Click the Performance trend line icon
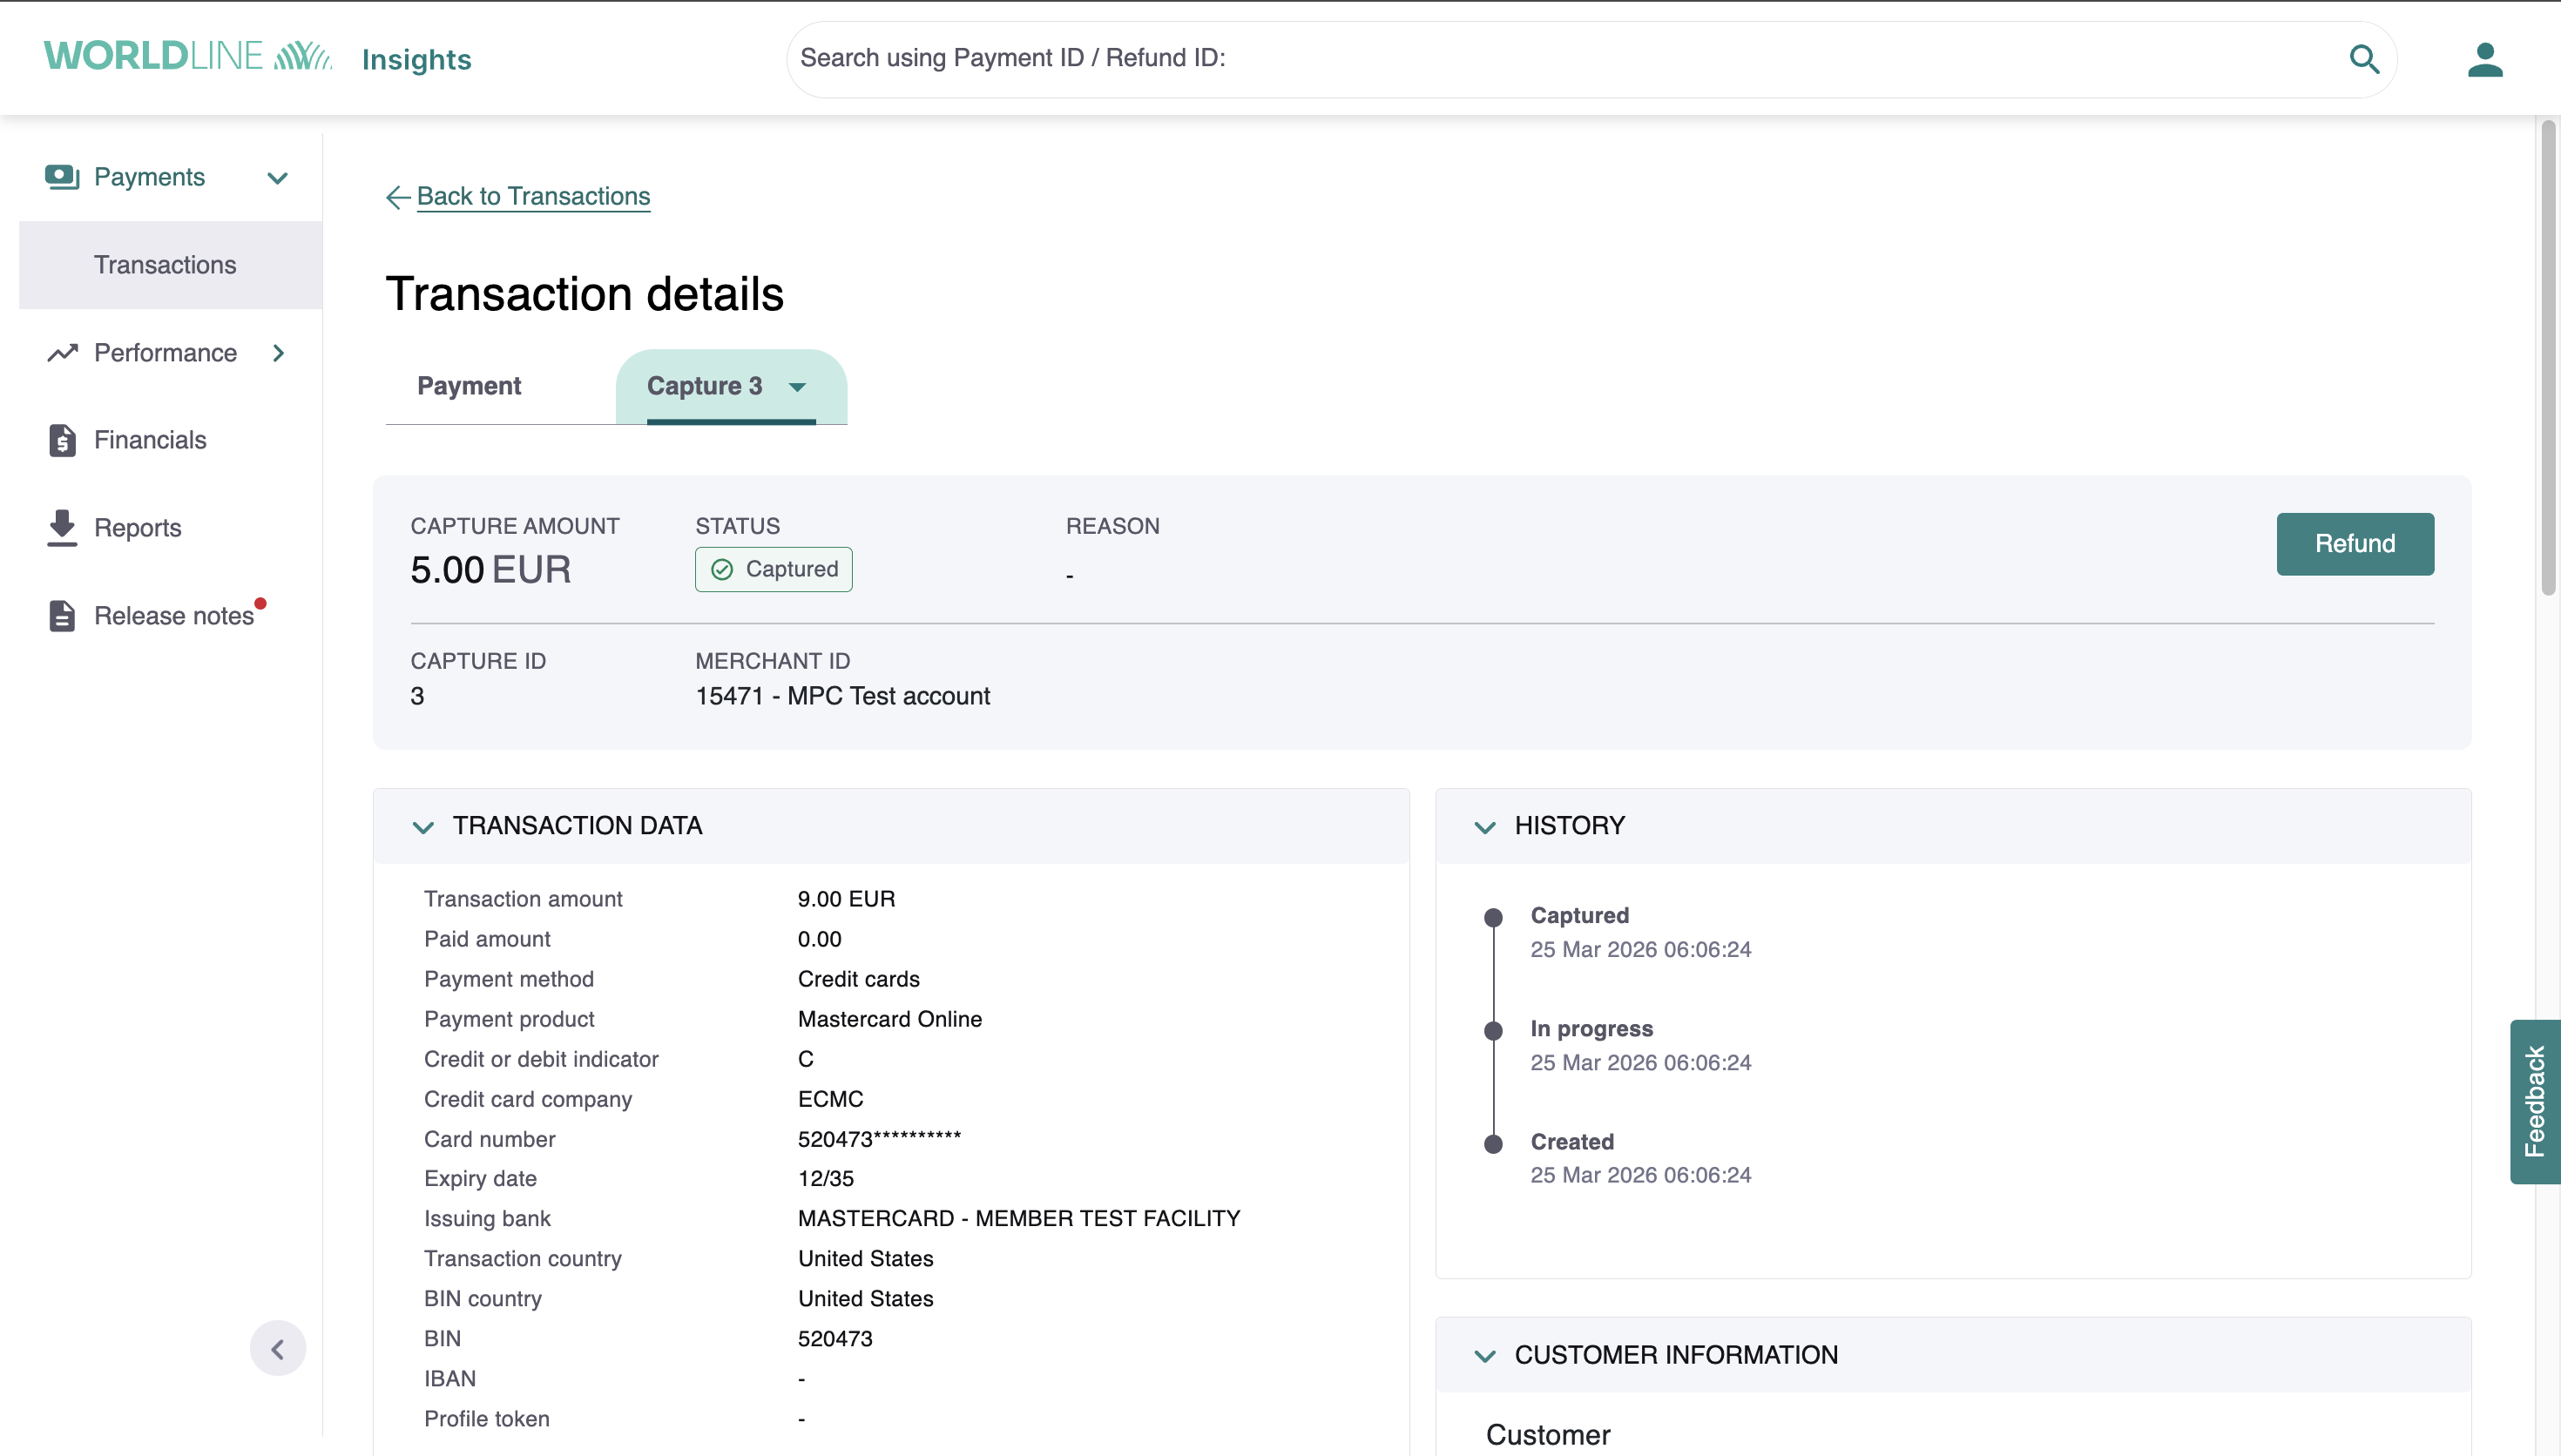This screenshot has width=2561, height=1456. click(x=62, y=353)
